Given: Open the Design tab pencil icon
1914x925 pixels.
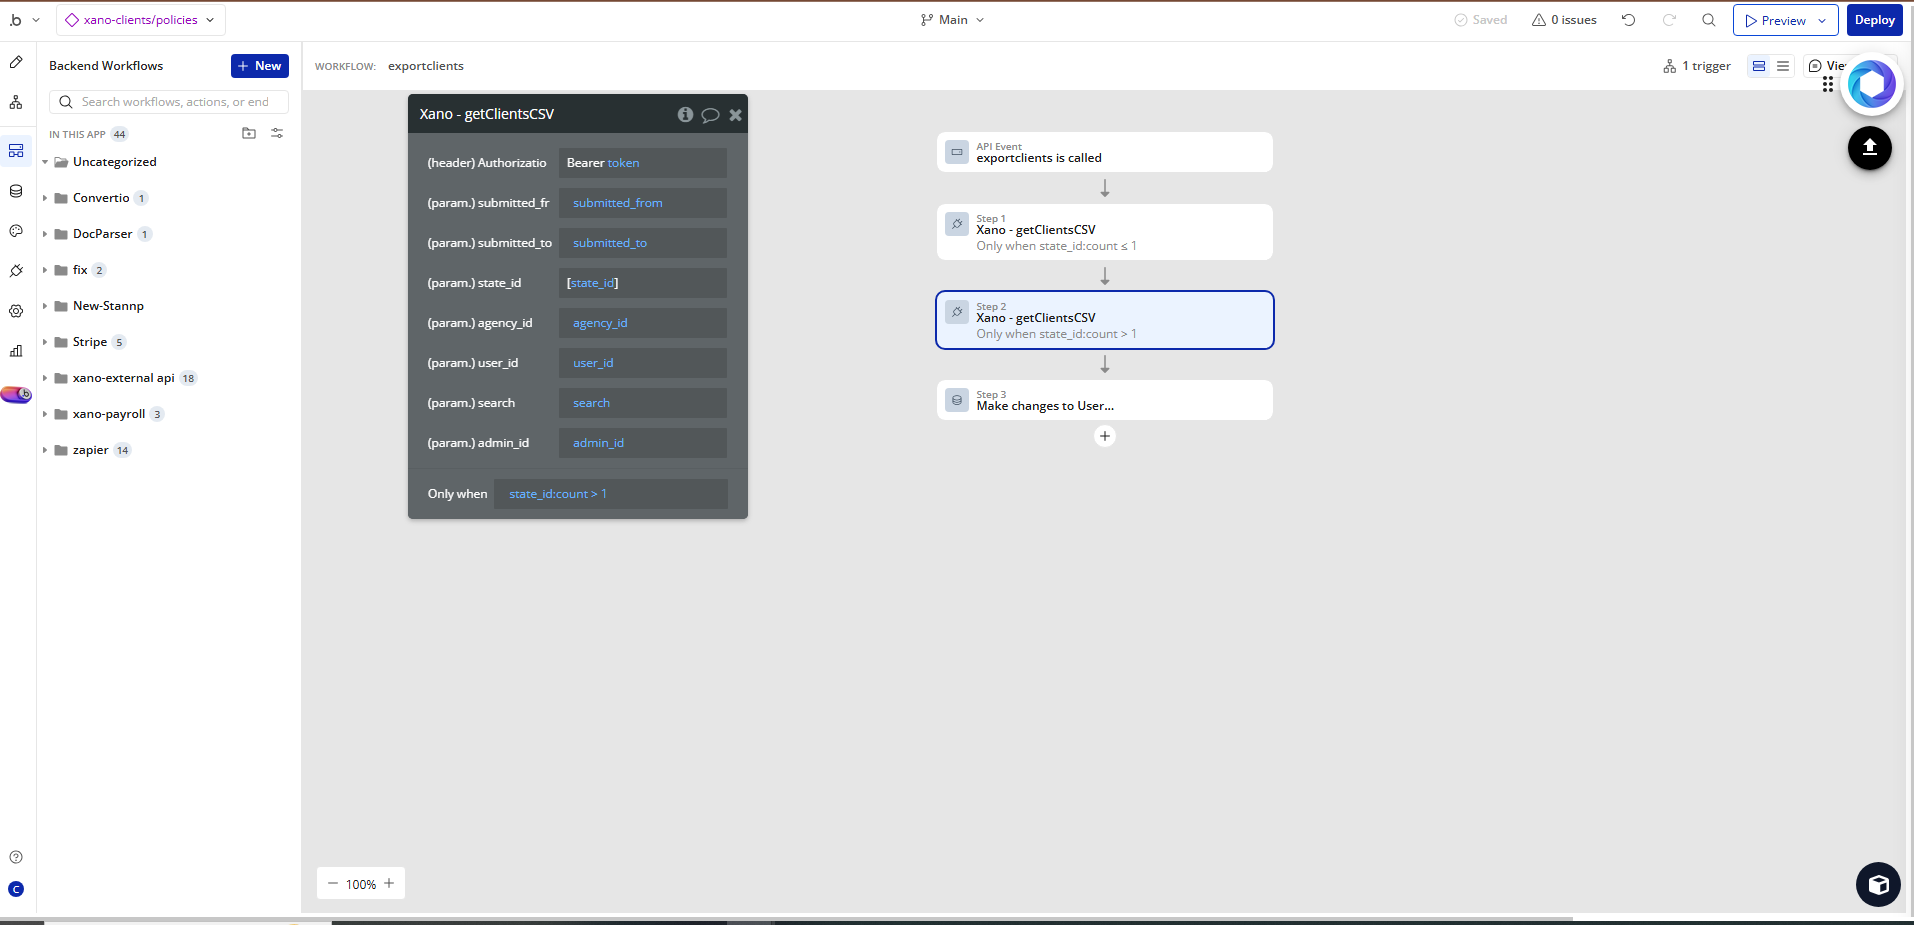Looking at the screenshot, I should point(16,62).
